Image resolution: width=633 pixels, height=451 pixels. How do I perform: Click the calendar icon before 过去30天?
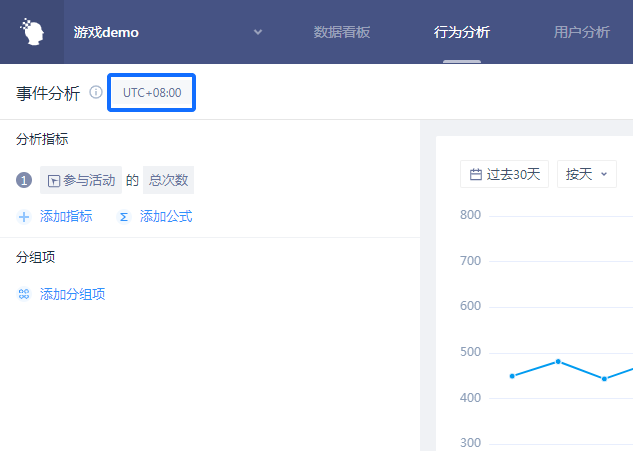coord(476,175)
